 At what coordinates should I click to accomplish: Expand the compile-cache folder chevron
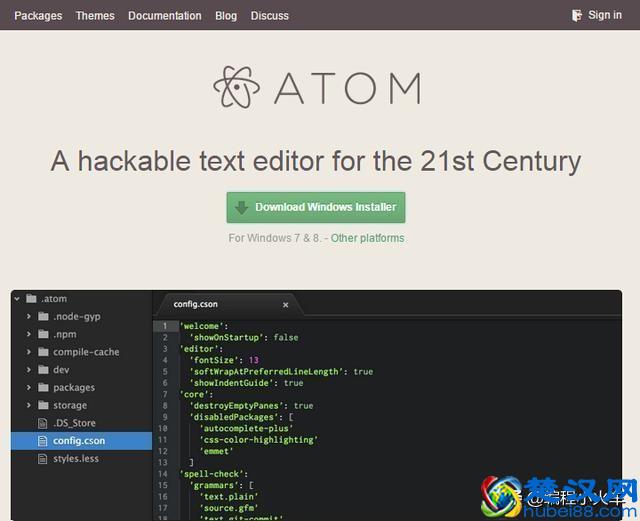pos(29,352)
